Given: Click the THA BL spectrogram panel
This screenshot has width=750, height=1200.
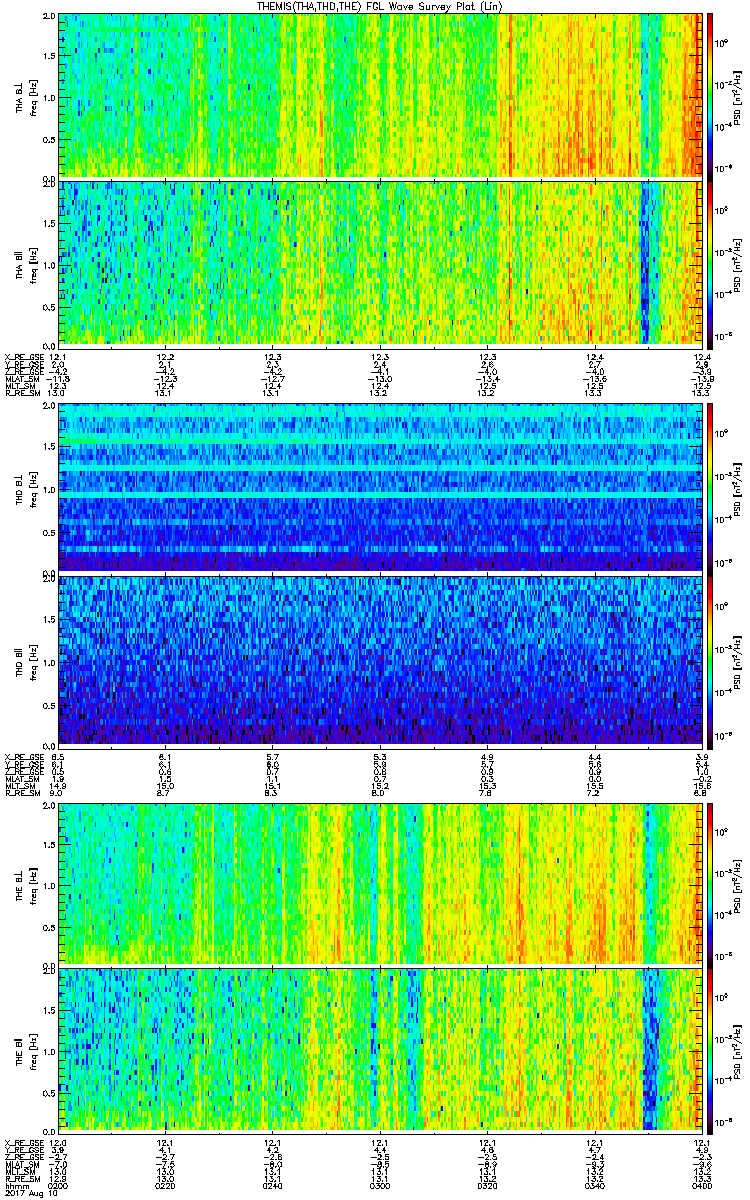Looking at the screenshot, I should (380, 95).
